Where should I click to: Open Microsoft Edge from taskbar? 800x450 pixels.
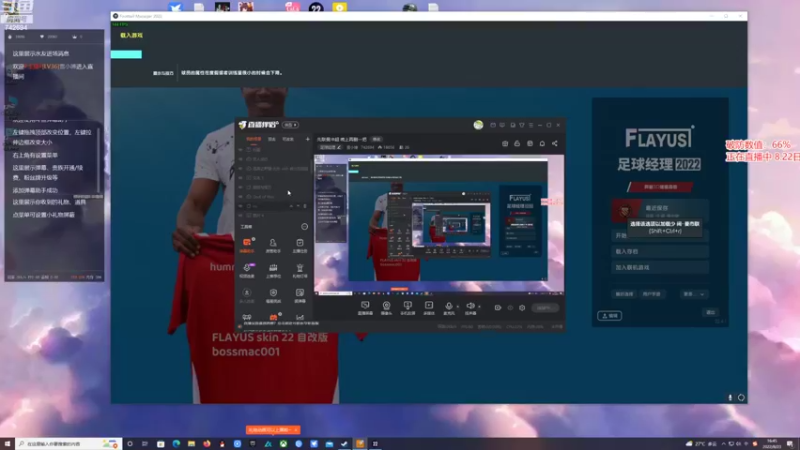click(x=176, y=444)
